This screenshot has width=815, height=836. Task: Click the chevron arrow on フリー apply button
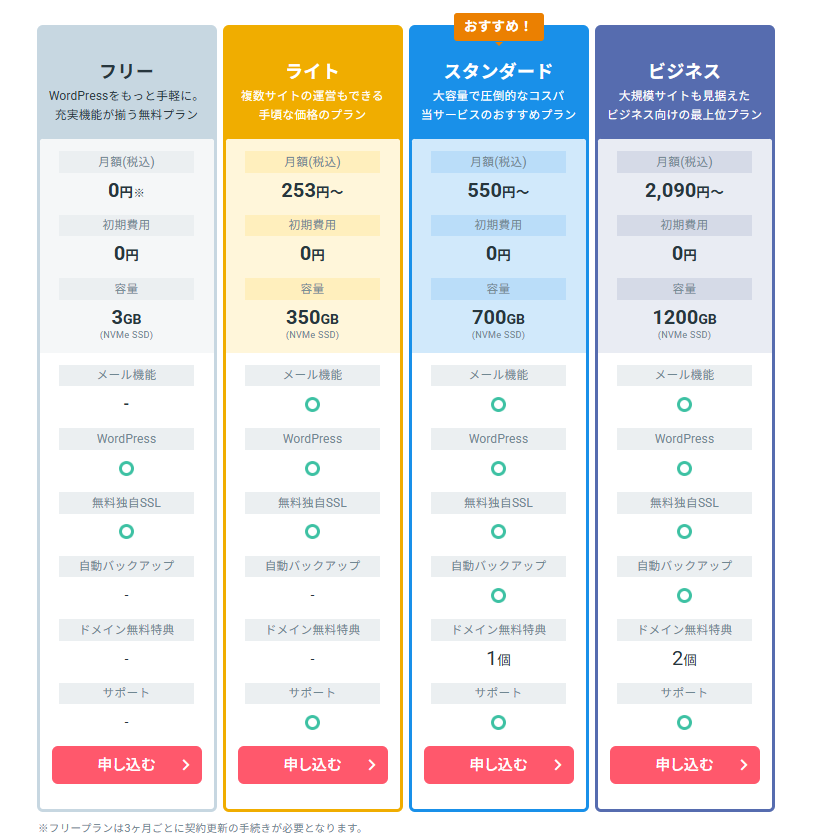pos(186,765)
